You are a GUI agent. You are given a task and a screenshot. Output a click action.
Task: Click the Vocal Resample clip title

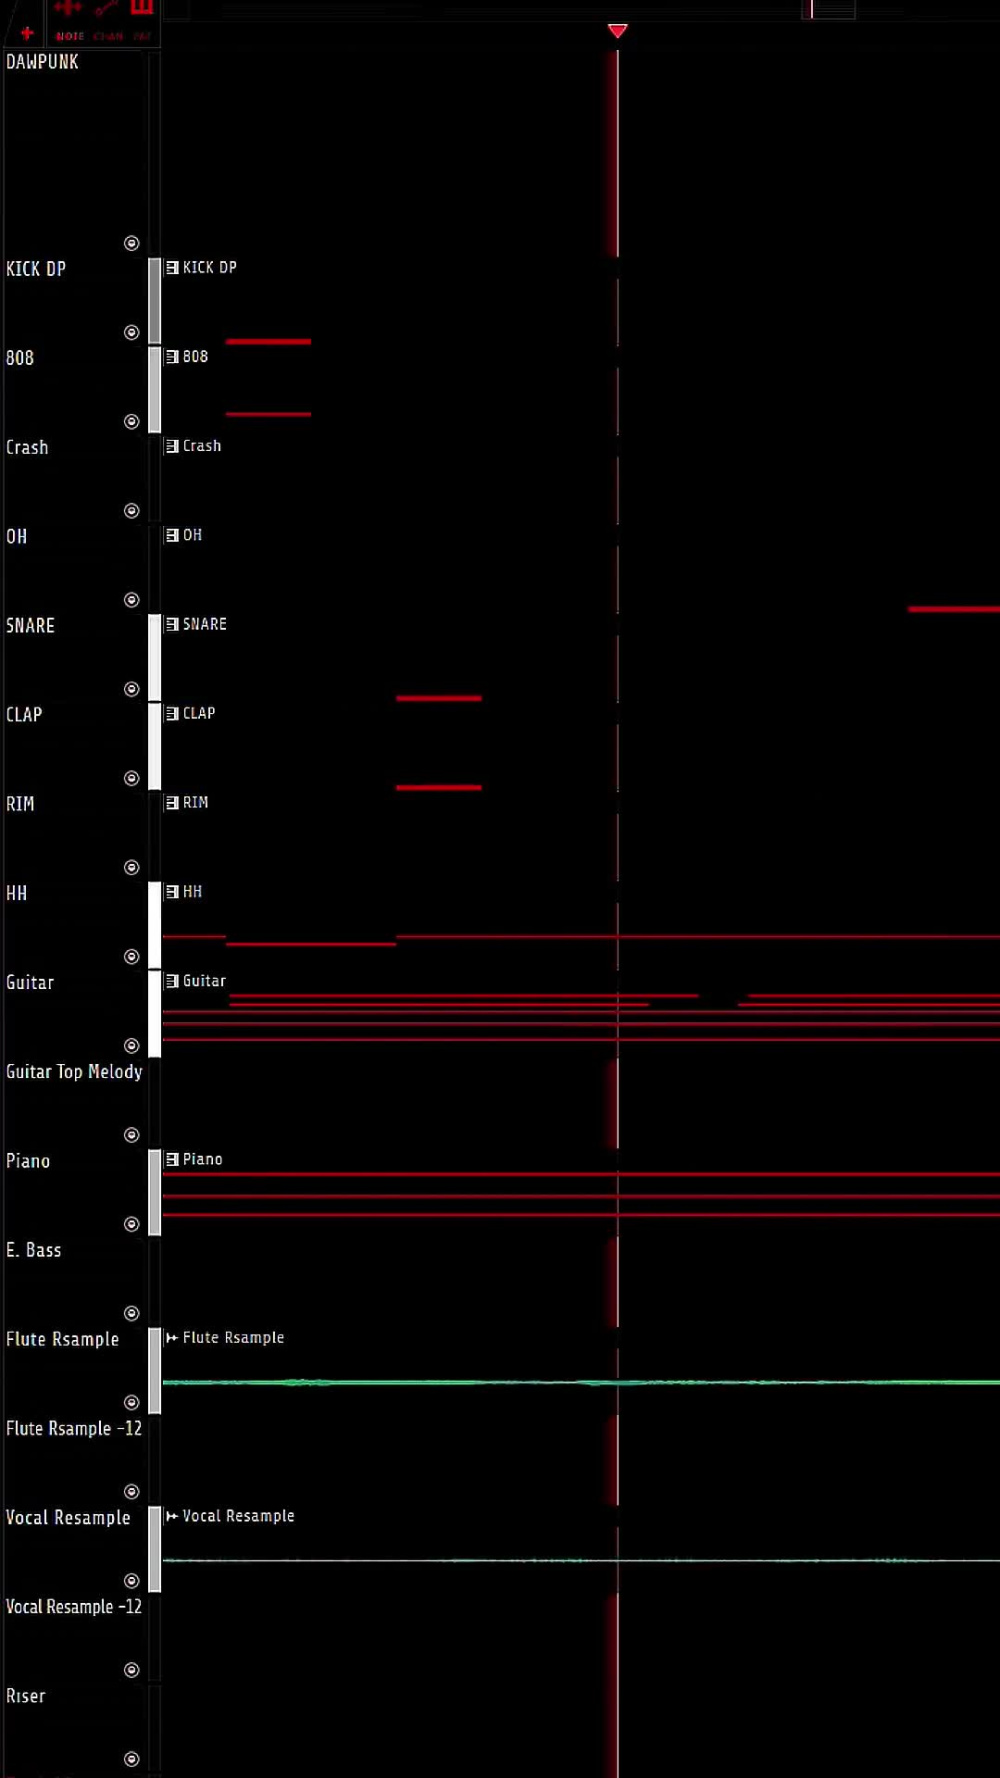pos(238,1516)
